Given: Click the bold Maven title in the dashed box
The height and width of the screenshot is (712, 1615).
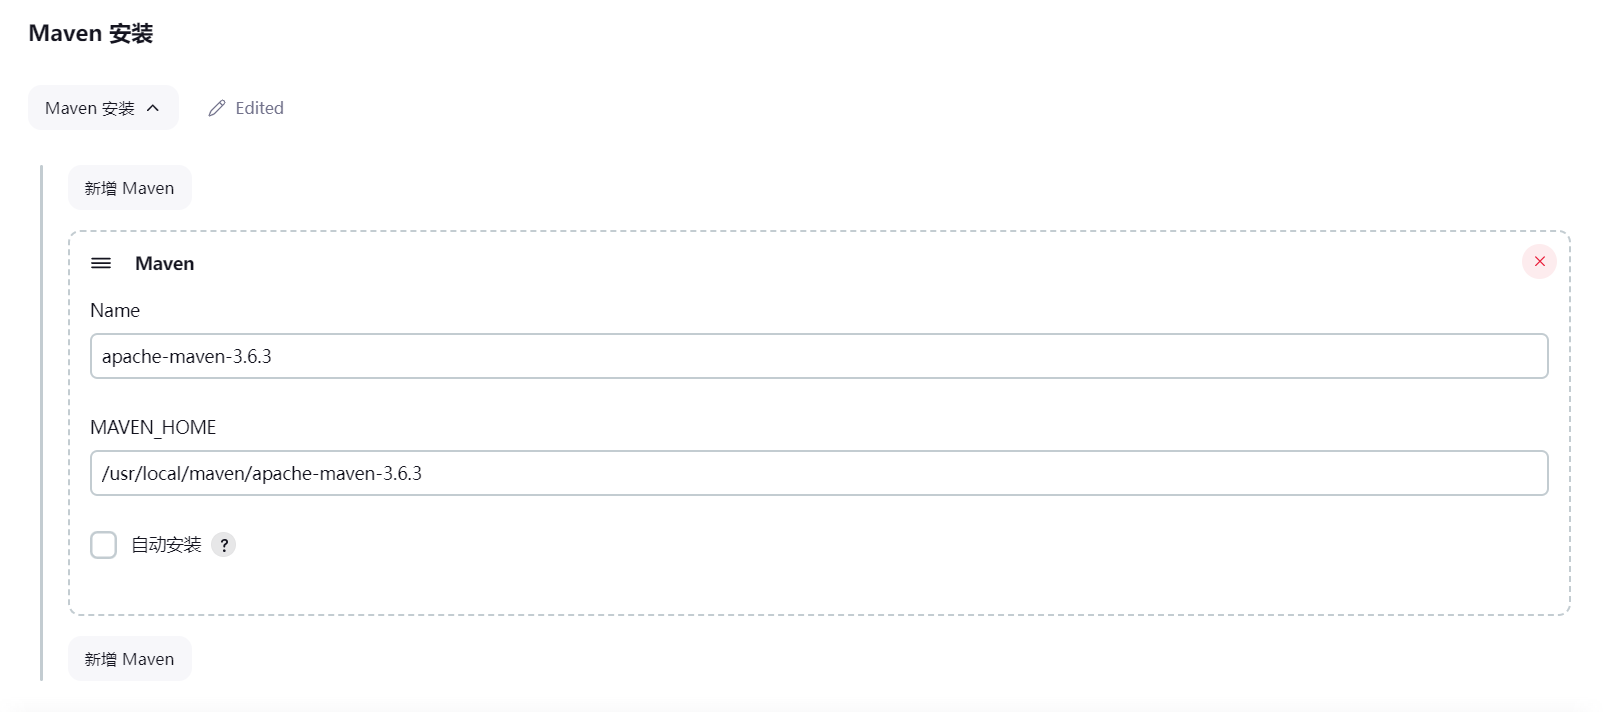Looking at the screenshot, I should coord(165,263).
